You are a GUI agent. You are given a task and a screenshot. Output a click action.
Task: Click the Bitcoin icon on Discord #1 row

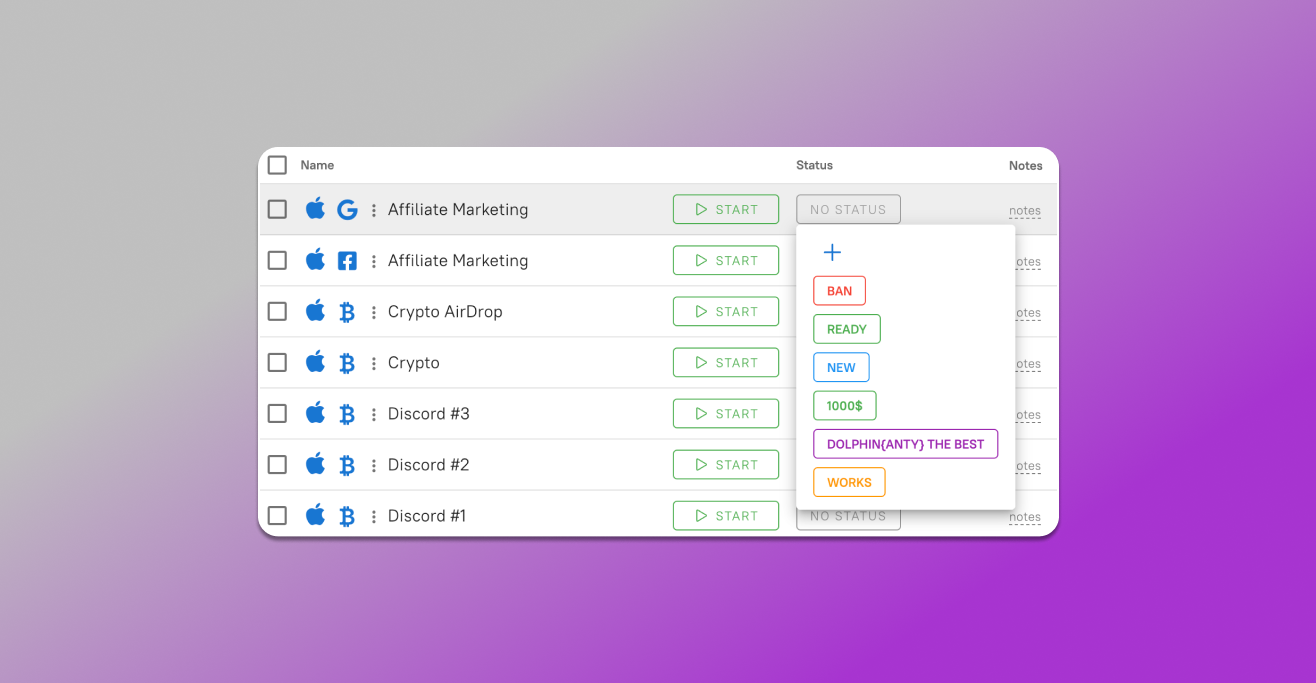click(347, 516)
